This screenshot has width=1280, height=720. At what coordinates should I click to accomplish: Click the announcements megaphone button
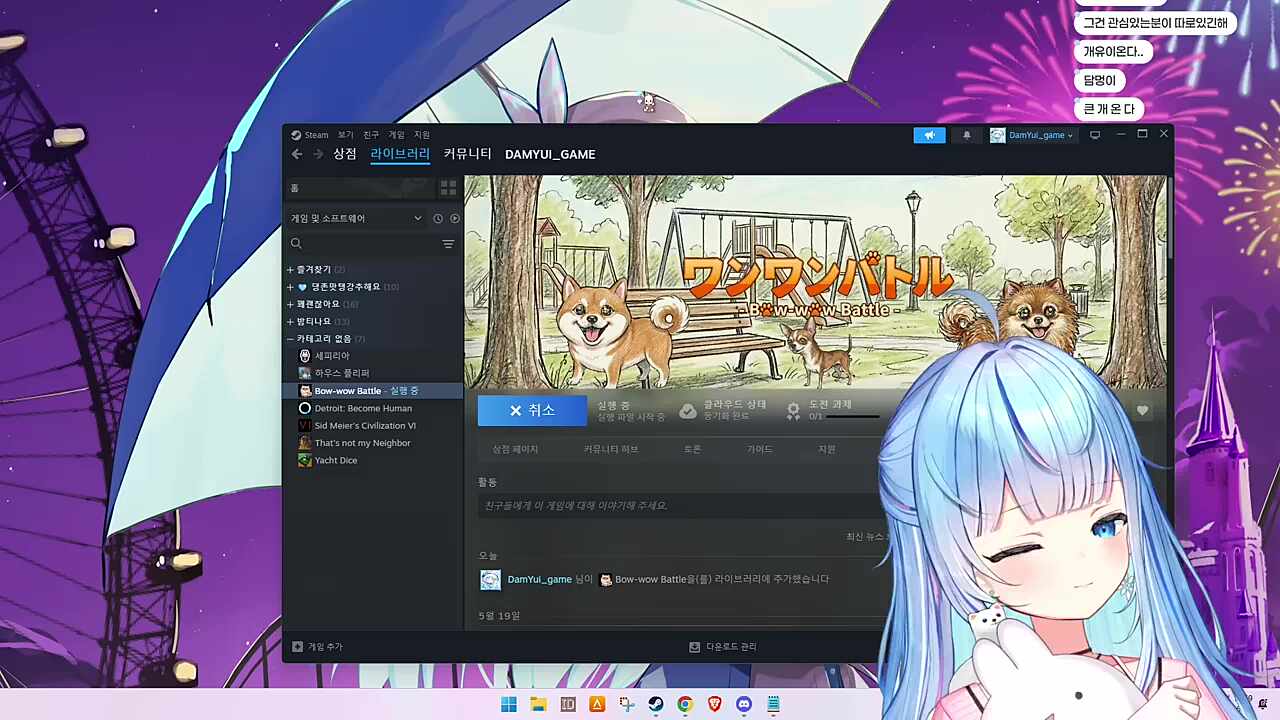tap(929, 135)
